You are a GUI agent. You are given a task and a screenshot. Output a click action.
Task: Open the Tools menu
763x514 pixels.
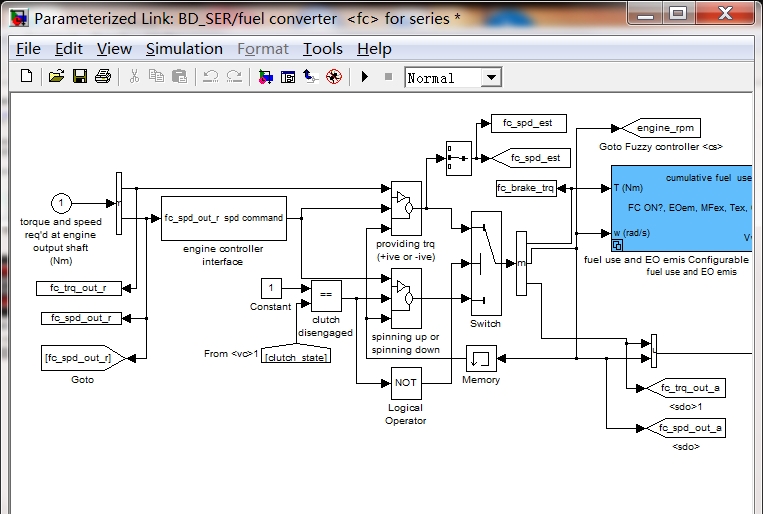tap(322, 49)
